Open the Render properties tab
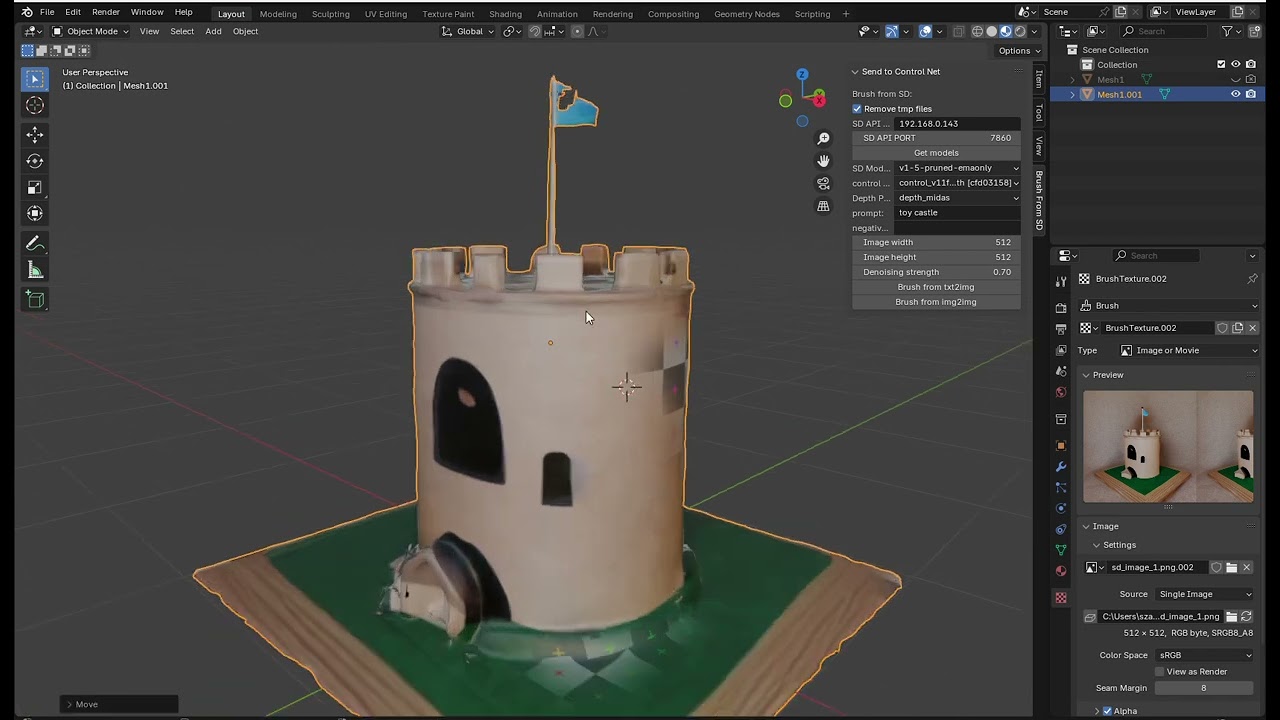Image resolution: width=1280 pixels, height=720 pixels. pyautogui.click(x=1061, y=308)
